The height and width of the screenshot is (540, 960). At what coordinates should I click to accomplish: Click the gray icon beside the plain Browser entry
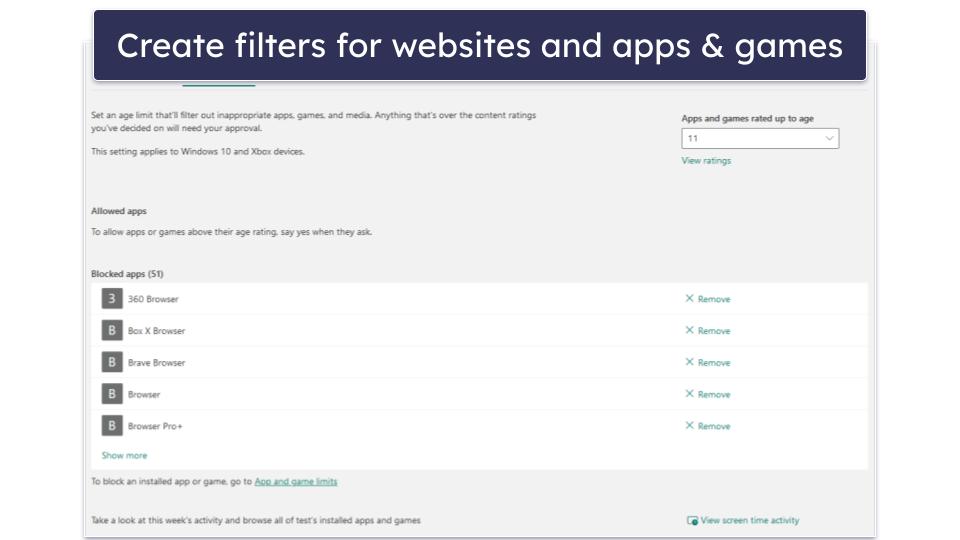tap(112, 394)
